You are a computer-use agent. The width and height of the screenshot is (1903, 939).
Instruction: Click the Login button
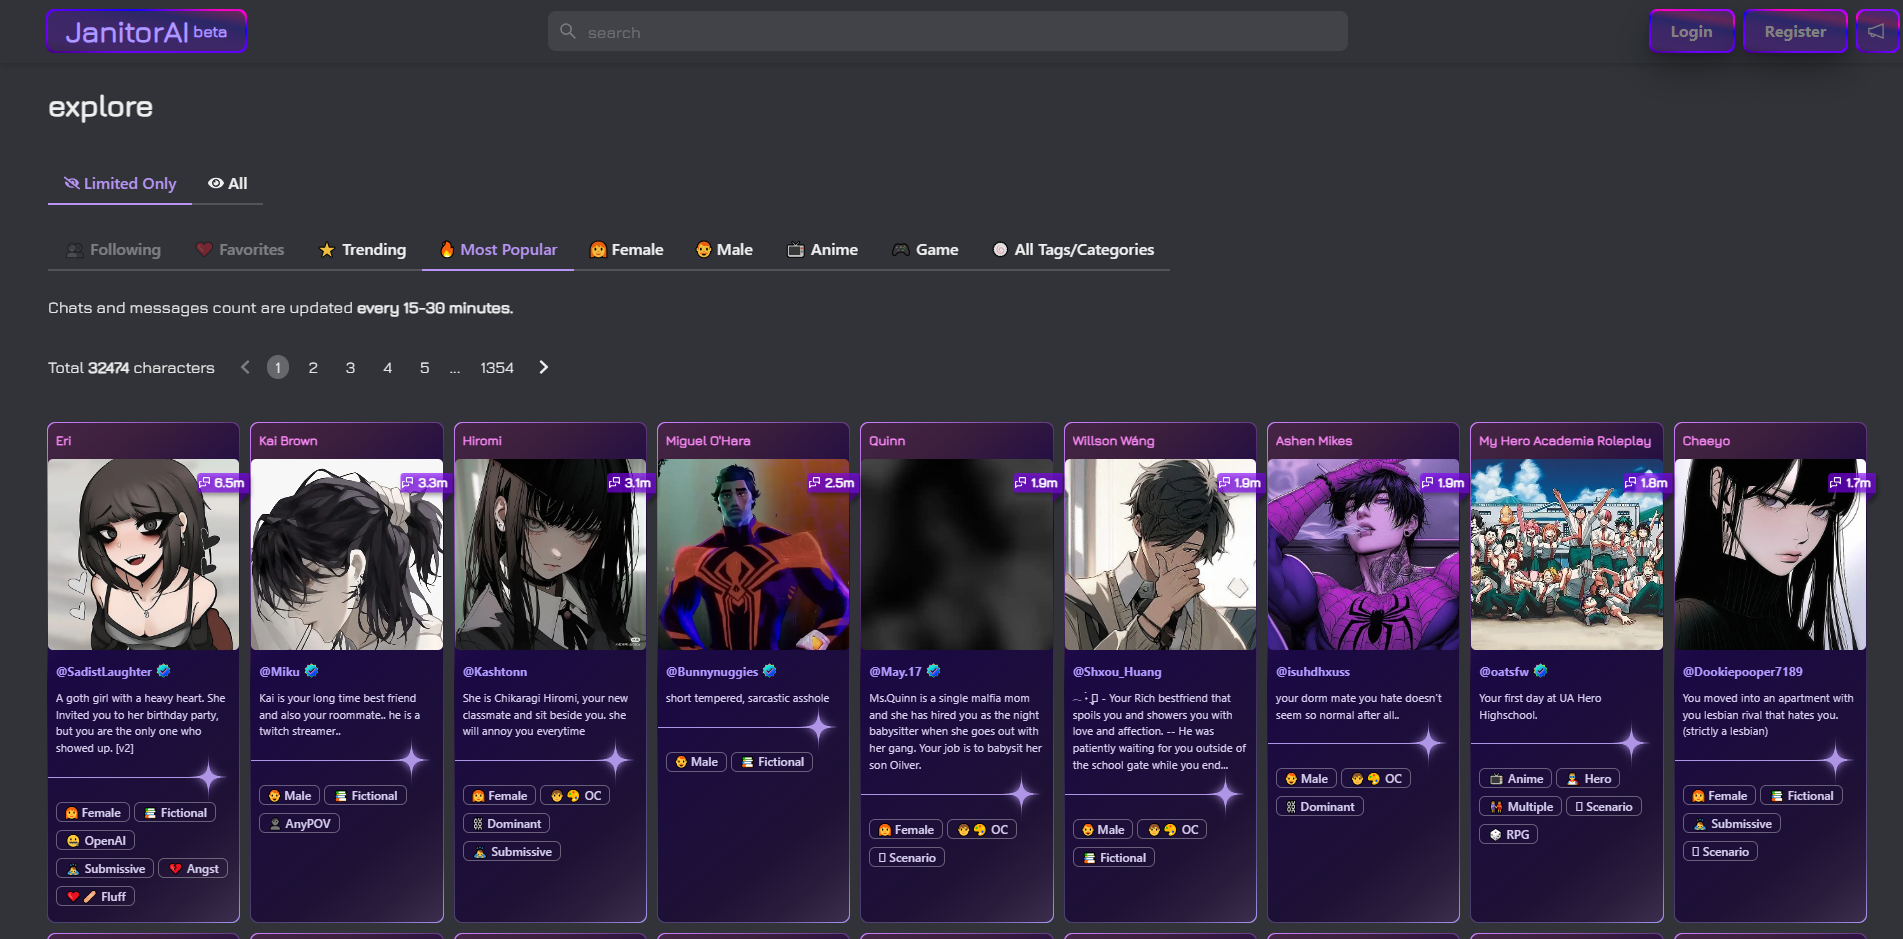(x=1691, y=32)
